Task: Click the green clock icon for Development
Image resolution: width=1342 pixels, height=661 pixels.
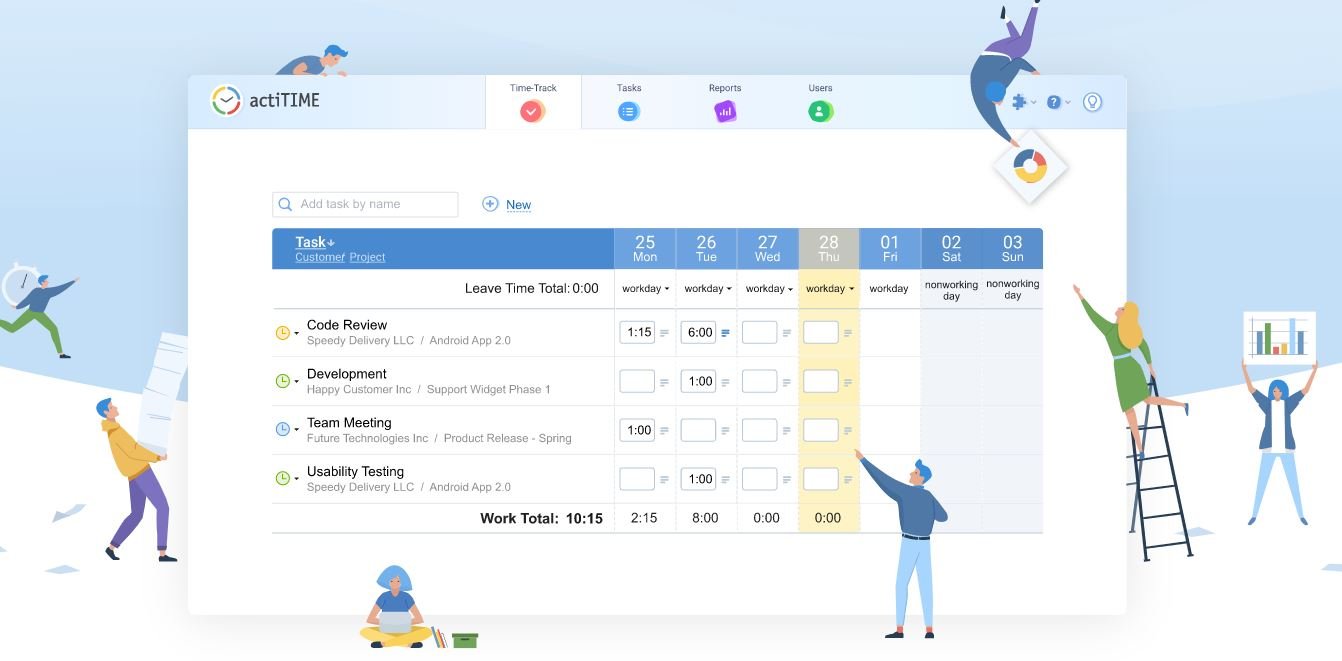Action: click(282, 381)
